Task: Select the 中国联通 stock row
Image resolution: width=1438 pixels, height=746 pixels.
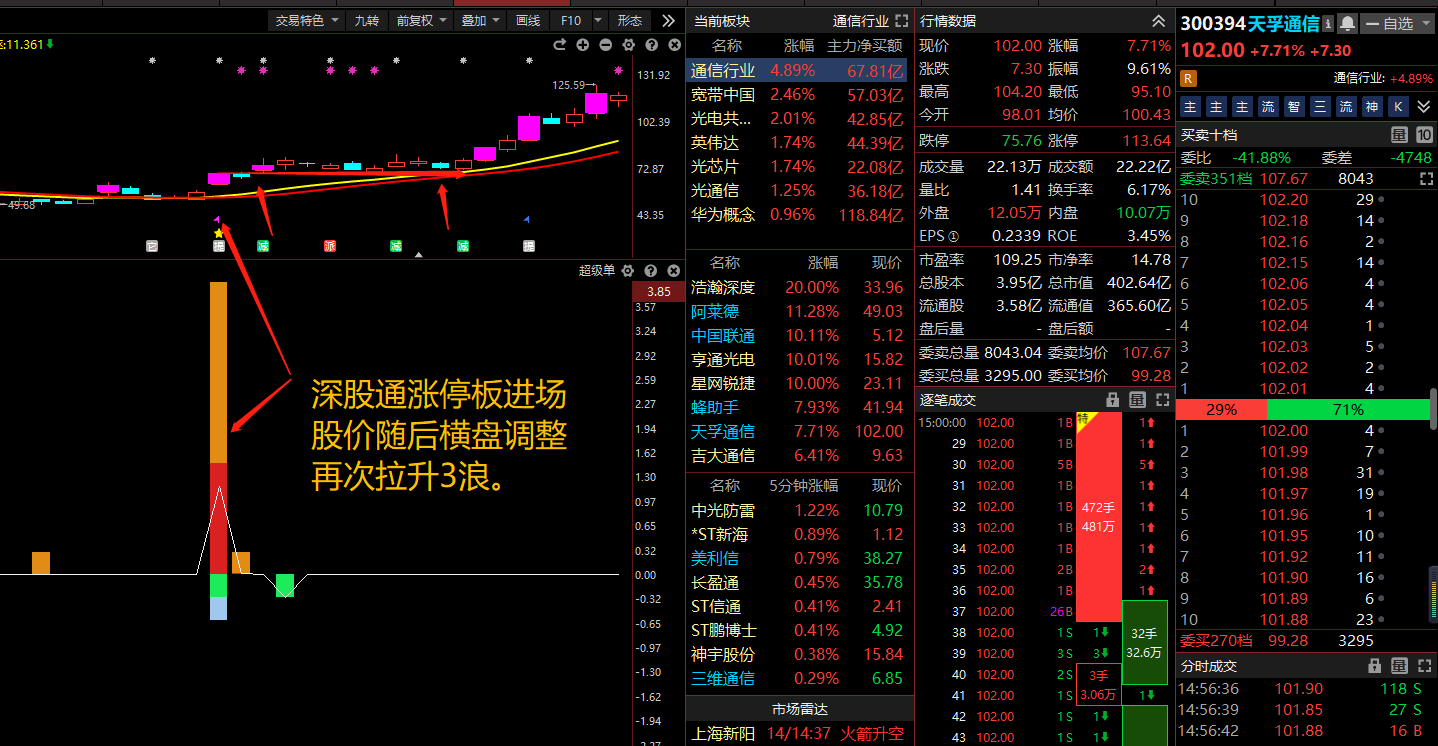Action: click(x=799, y=336)
